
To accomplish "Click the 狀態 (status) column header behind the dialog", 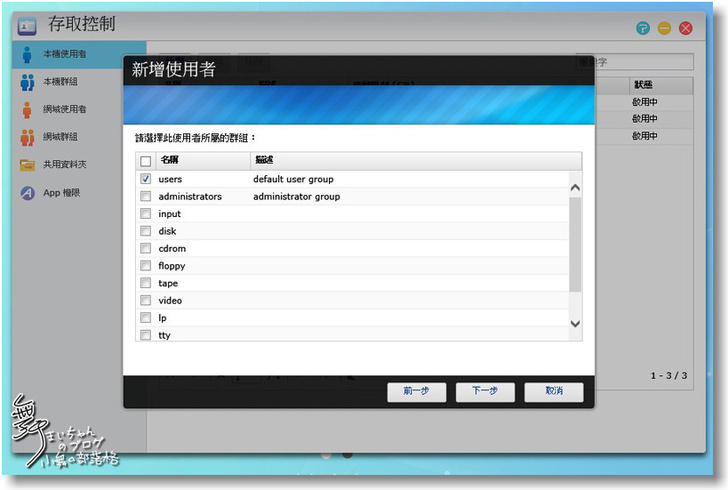I will (661, 85).
